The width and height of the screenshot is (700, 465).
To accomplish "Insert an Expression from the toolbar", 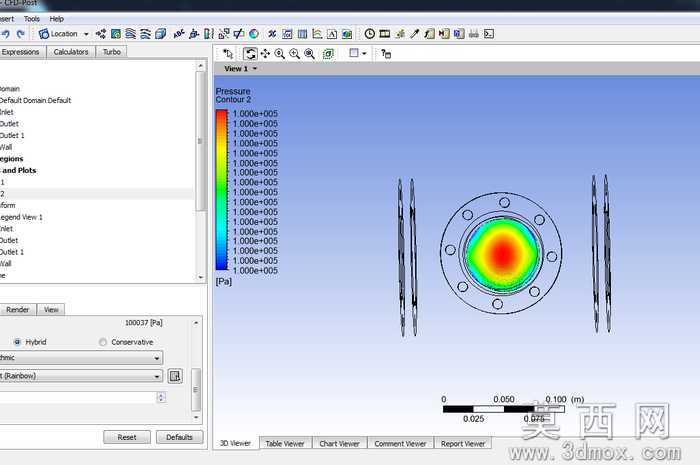I will pos(287,34).
